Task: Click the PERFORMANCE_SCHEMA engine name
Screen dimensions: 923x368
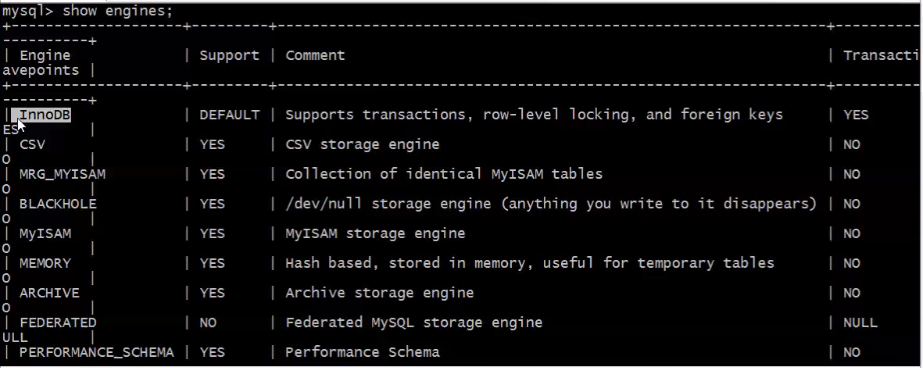Action: coord(97,352)
